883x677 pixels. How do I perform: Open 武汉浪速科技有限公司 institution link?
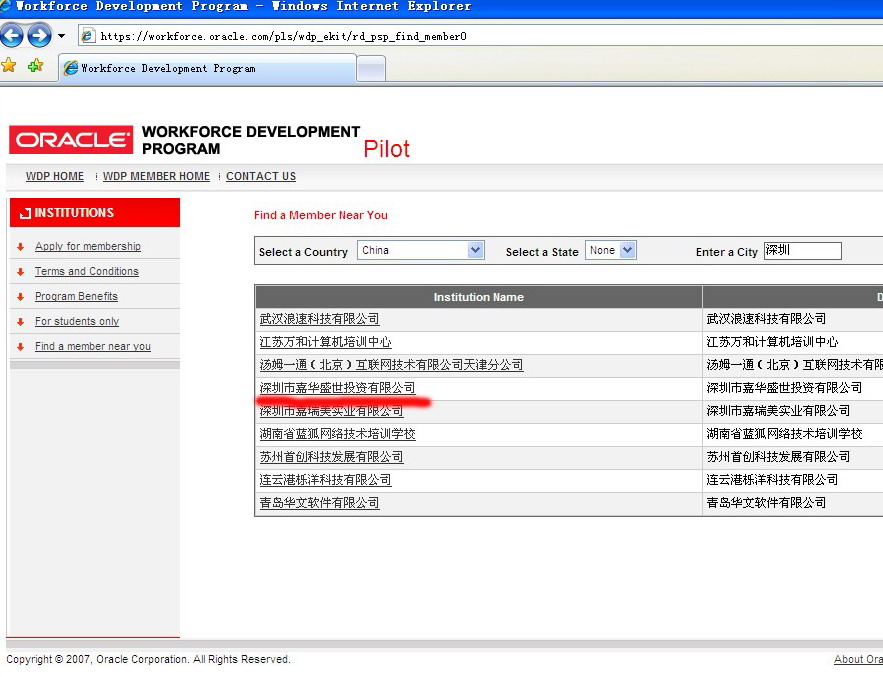point(319,319)
